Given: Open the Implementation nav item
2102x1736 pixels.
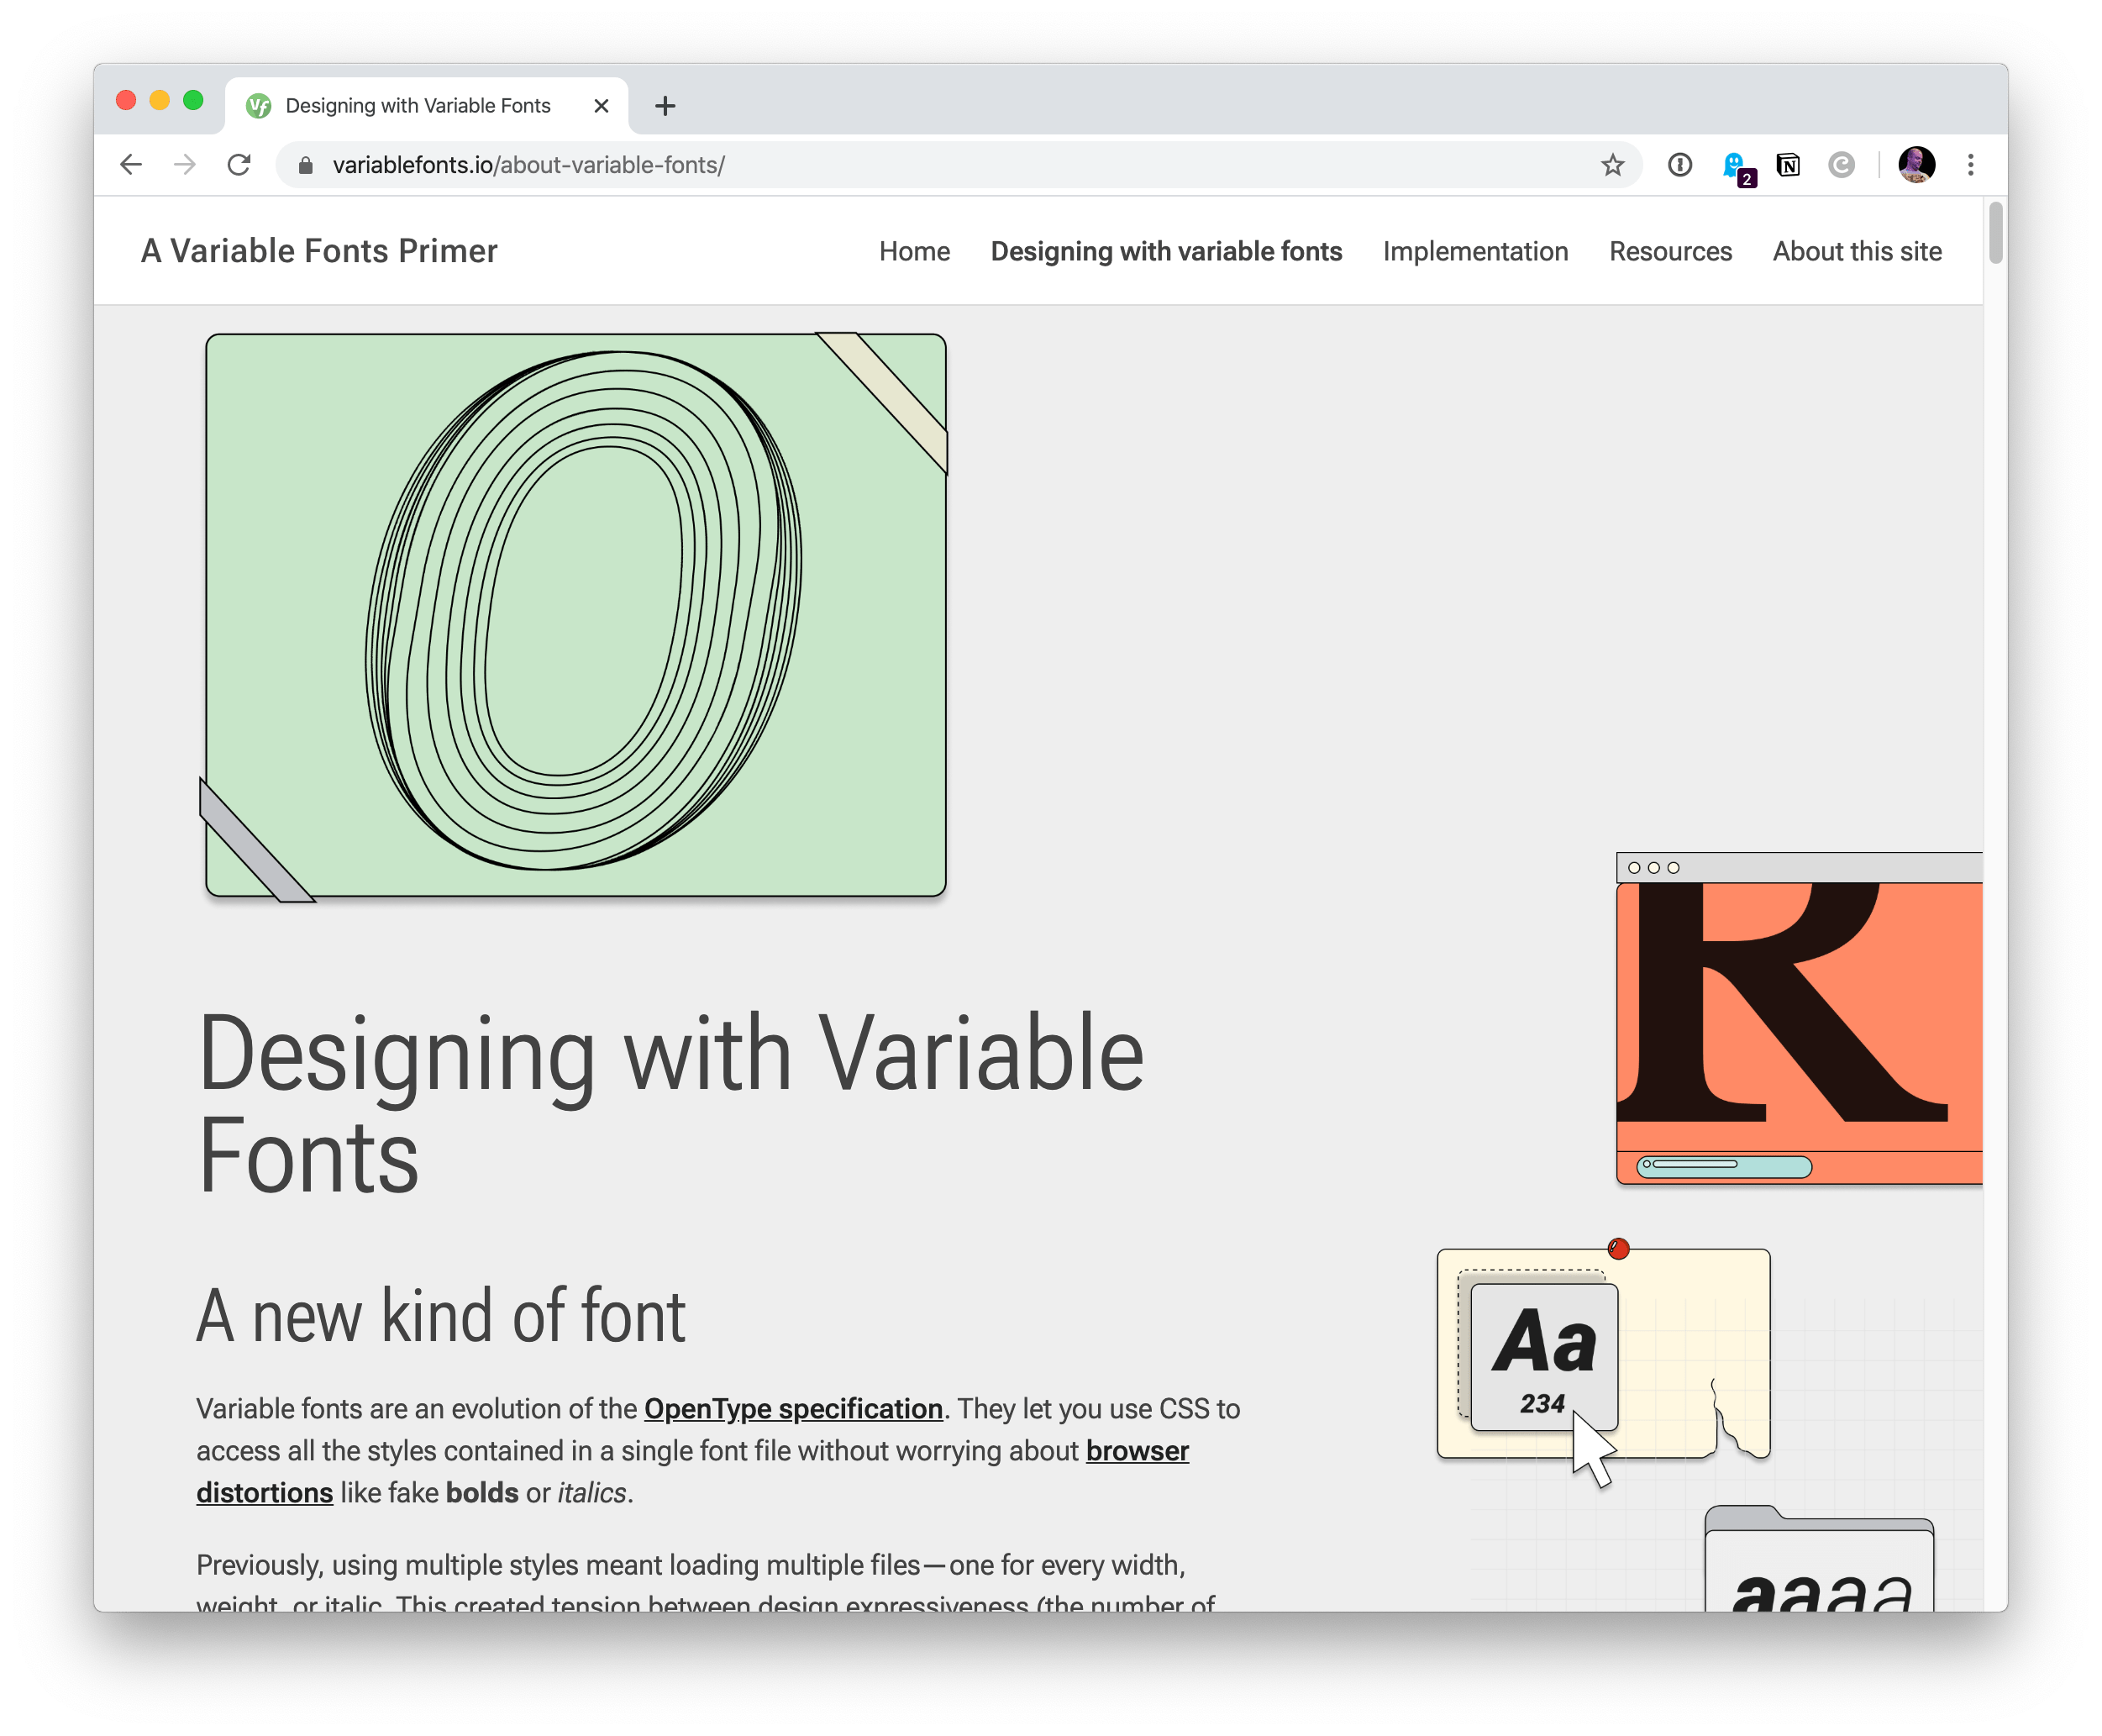Looking at the screenshot, I should (x=1475, y=252).
